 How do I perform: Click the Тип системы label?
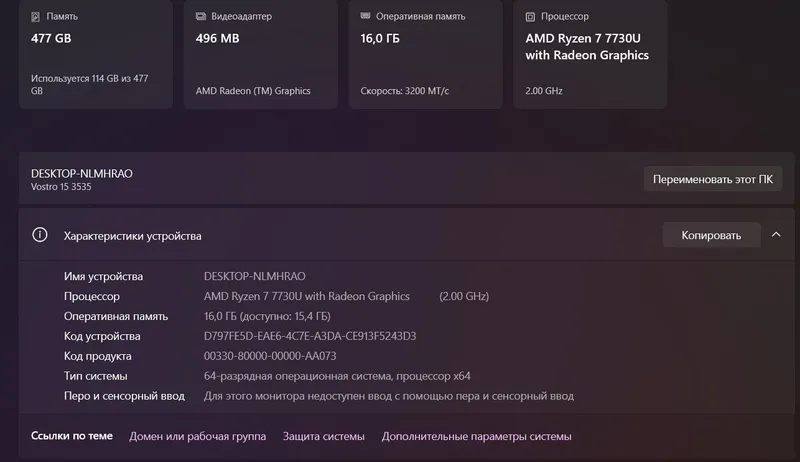pyautogui.click(x=95, y=376)
